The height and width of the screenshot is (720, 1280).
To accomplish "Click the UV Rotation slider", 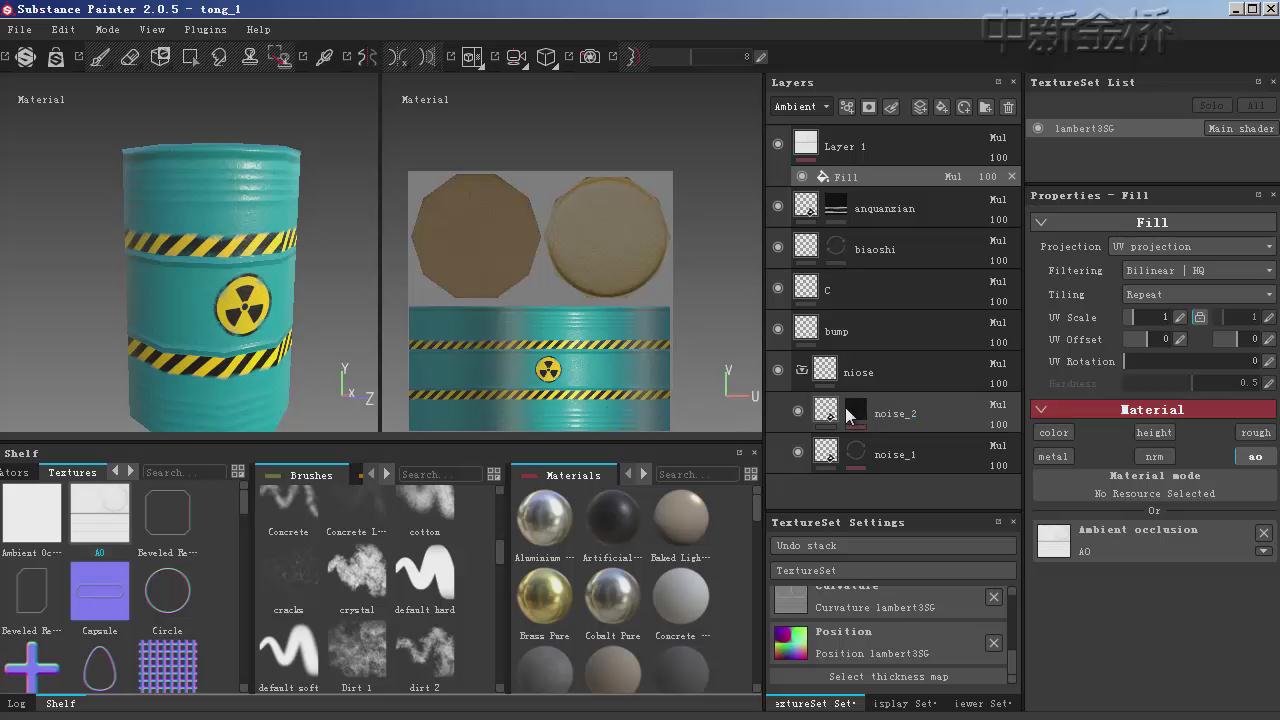I will pos(1192,362).
